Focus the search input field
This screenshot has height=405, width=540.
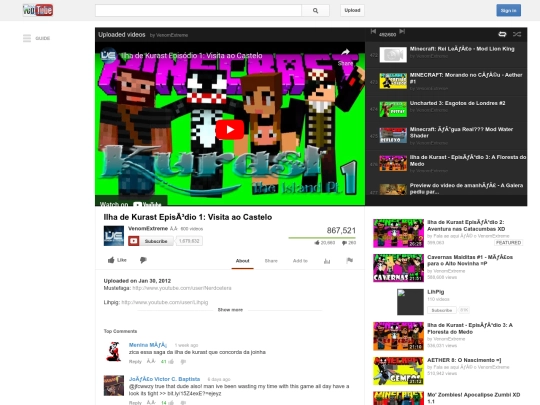point(198,11)
